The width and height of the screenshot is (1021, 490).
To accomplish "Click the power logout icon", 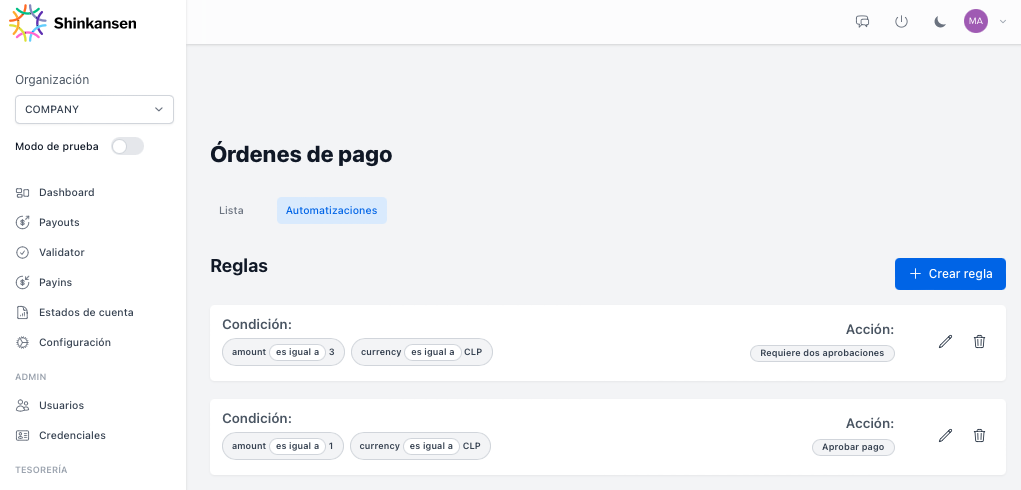I will point(901,21).
